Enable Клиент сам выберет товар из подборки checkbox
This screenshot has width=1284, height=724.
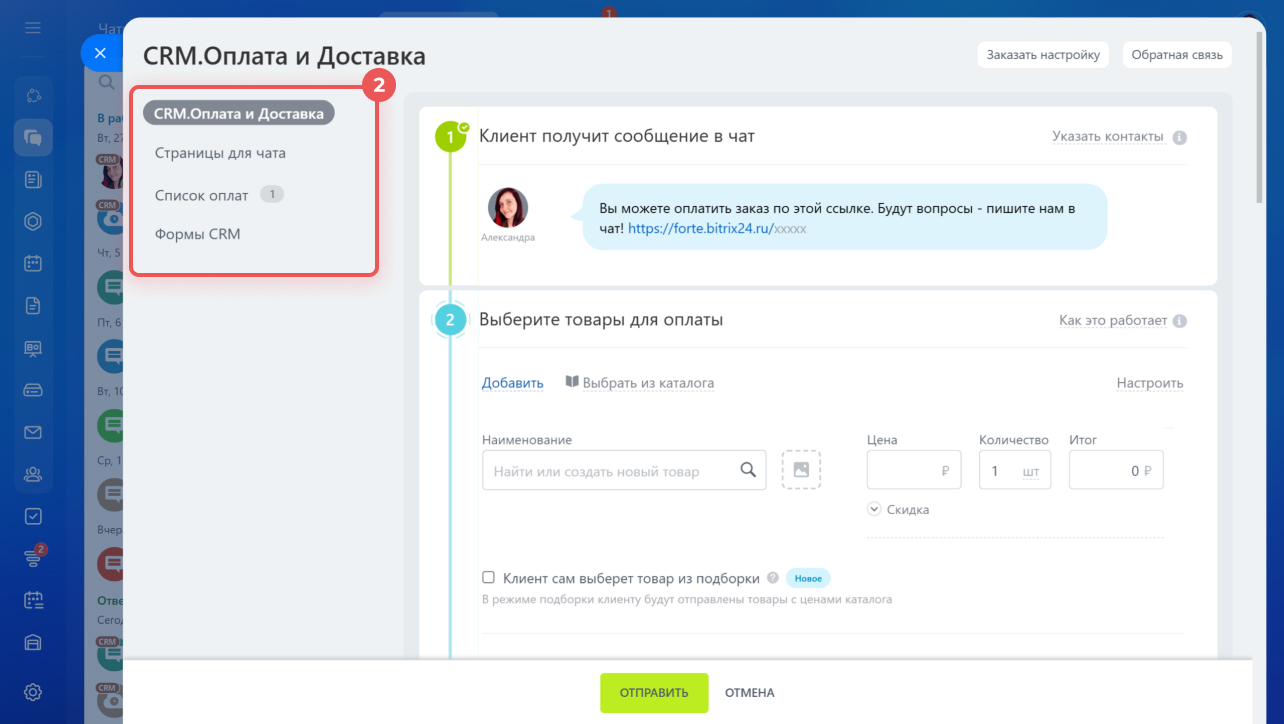click(x=489, y=577)
